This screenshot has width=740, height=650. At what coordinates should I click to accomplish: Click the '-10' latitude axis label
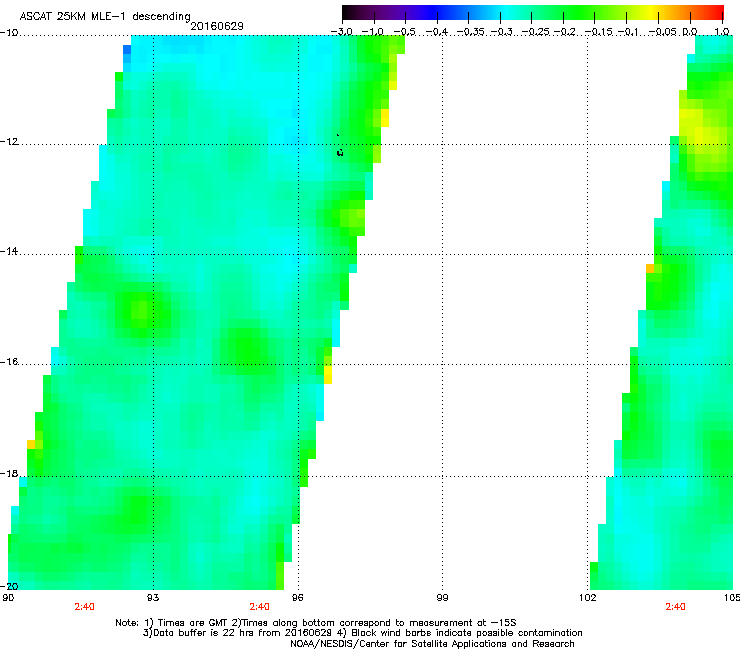tap(8, 33)
